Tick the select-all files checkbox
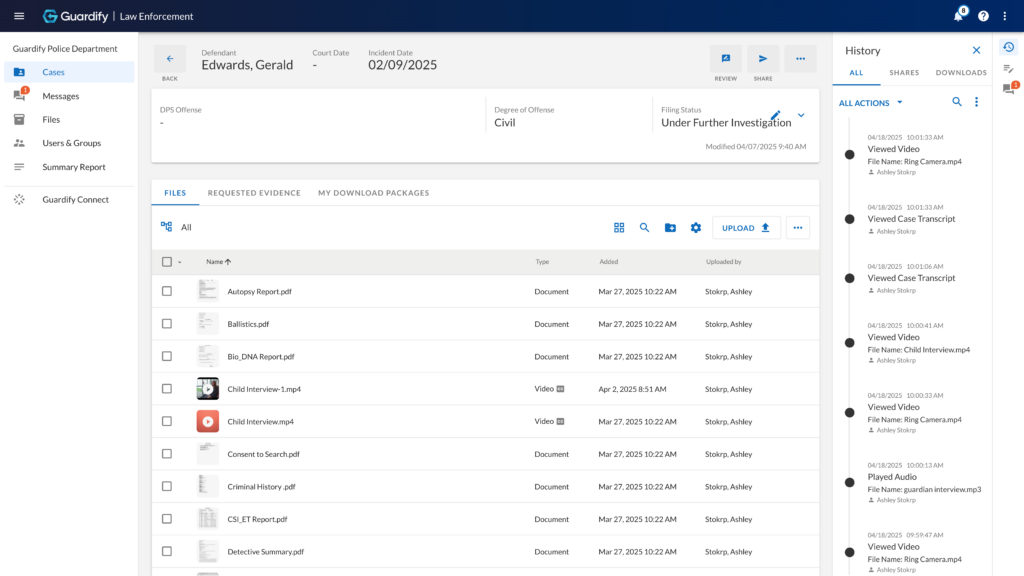This screenshot has height=576, width=1024. [167, 262]
